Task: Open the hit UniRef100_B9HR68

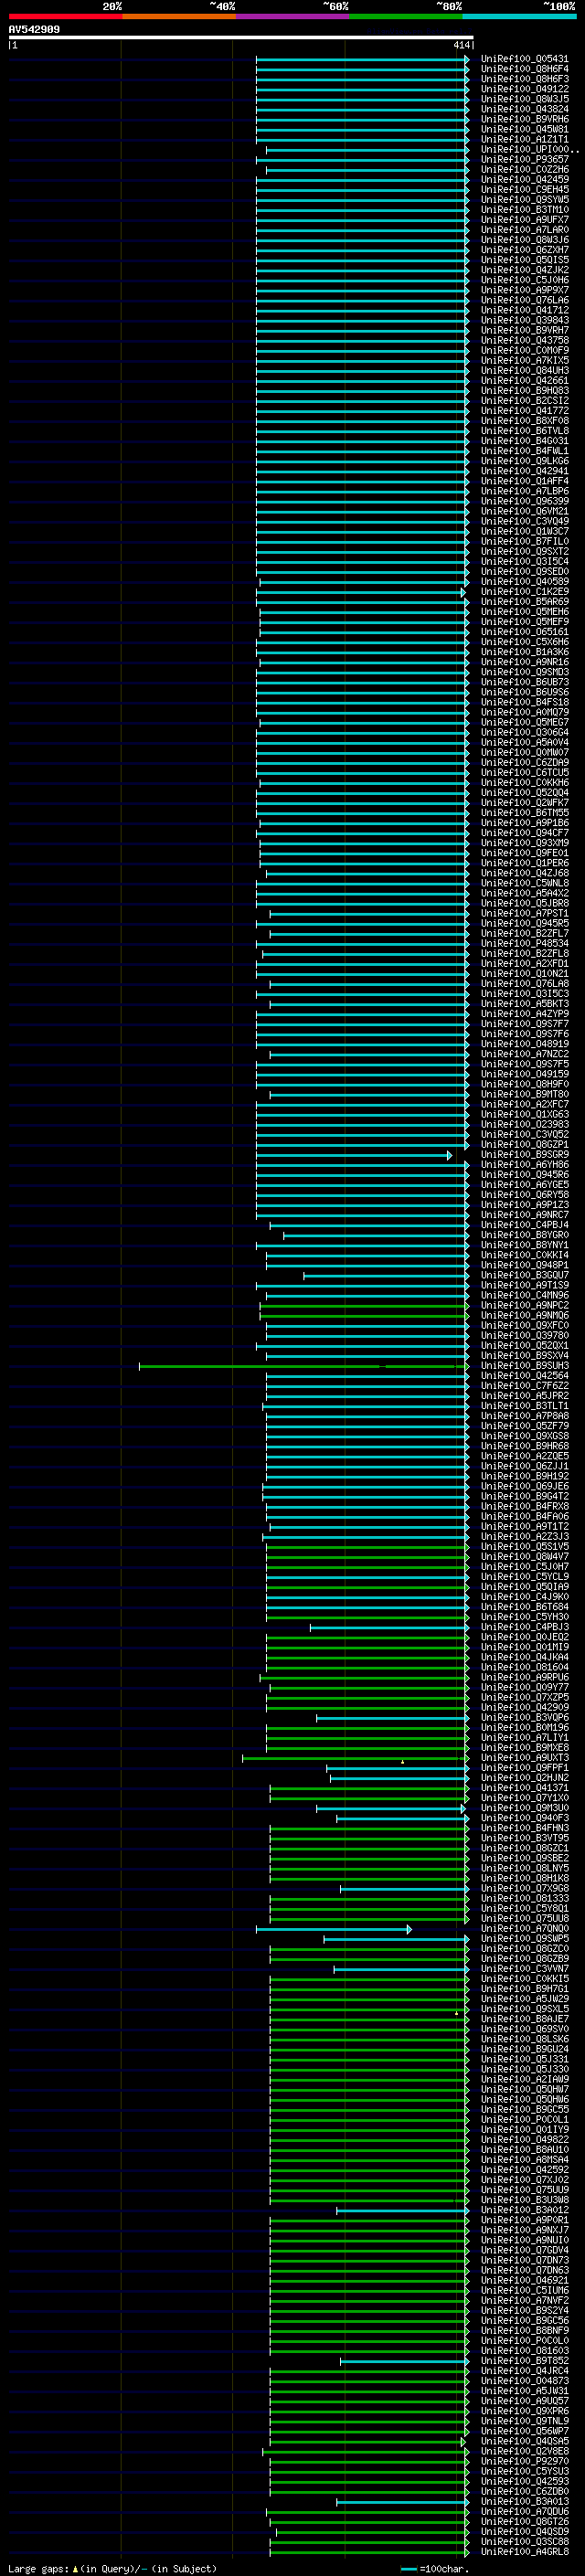Action: pos(524,1446)
